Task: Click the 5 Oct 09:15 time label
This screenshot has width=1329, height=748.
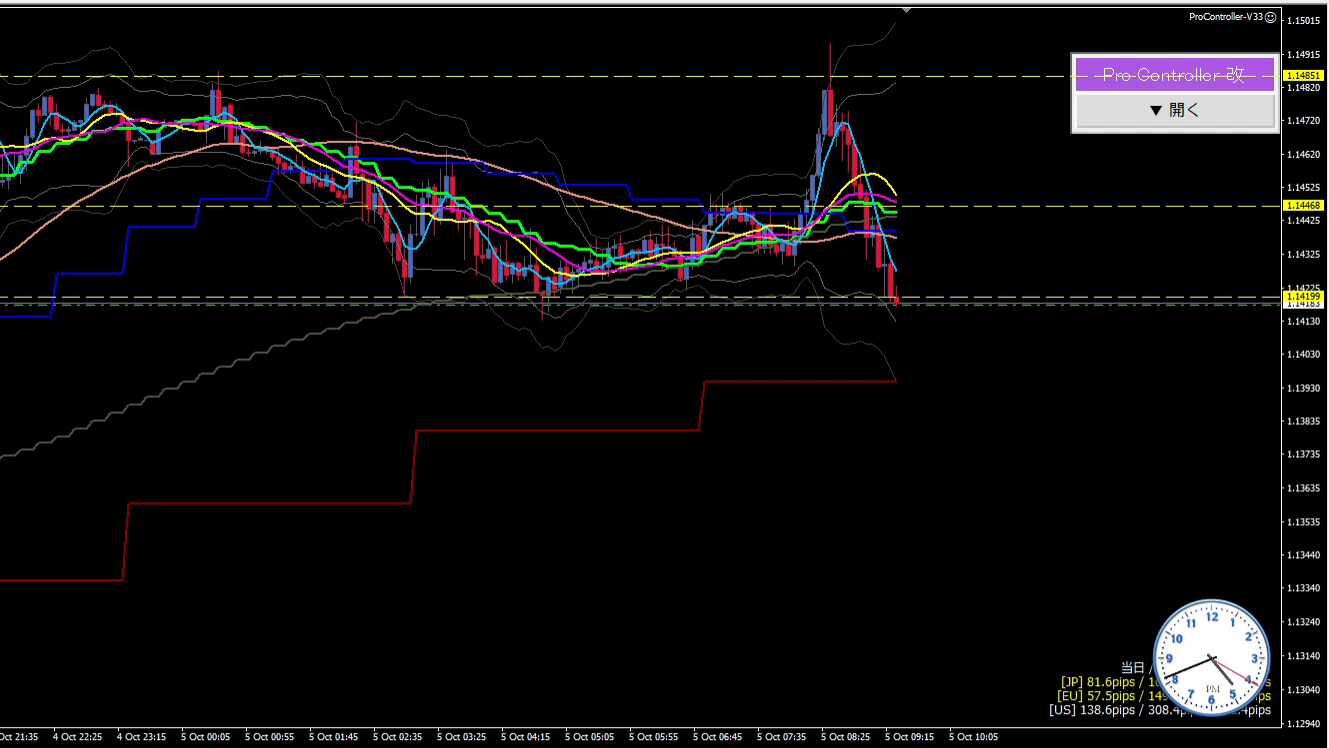Action: point(909,737)
